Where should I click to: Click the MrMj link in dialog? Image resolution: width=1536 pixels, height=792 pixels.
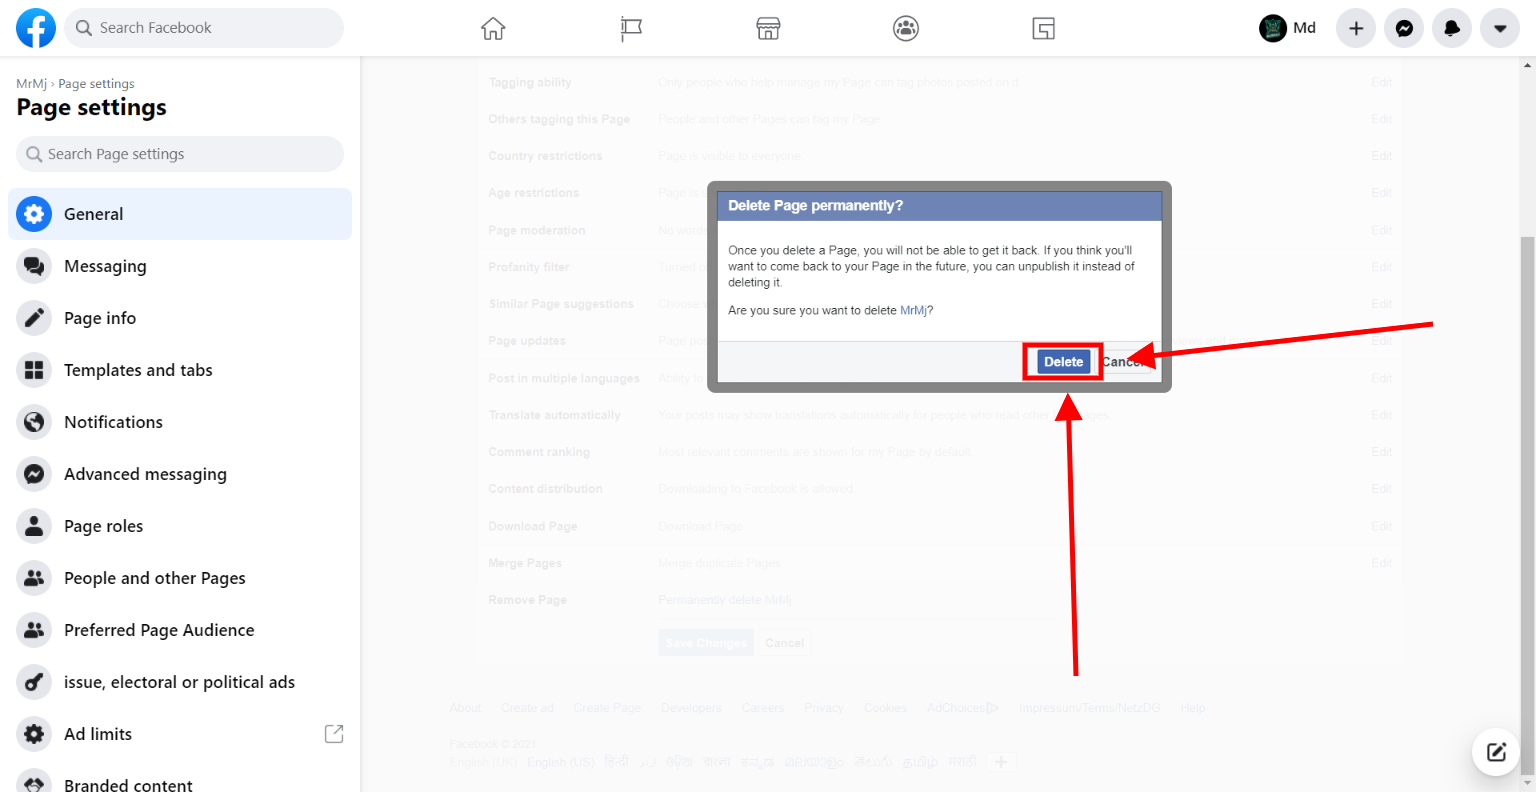pyautogui.click(x=914, y=311)
